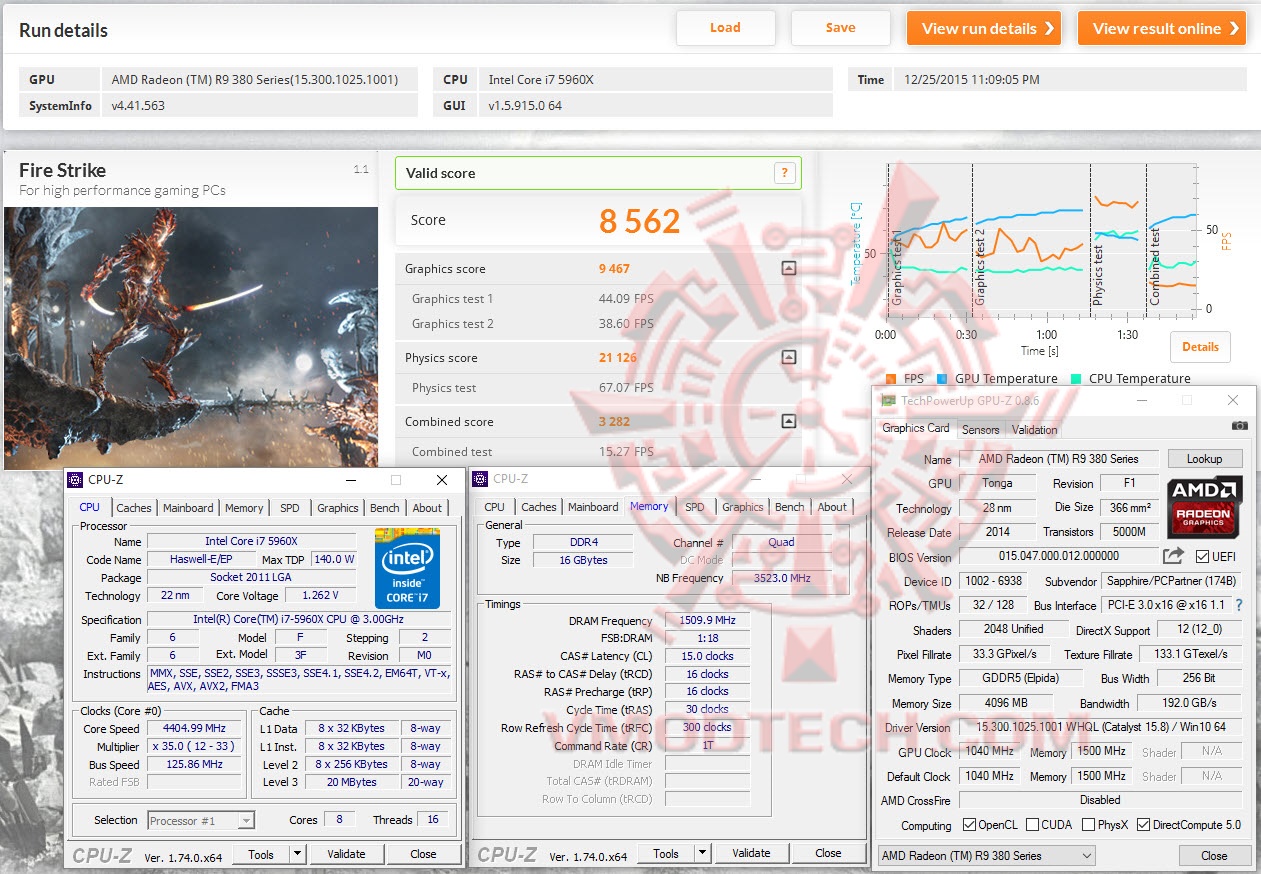The image size is (1261, 874).
Task: Click the Load button
Action: pyautogui.click(x=725, y=28)
